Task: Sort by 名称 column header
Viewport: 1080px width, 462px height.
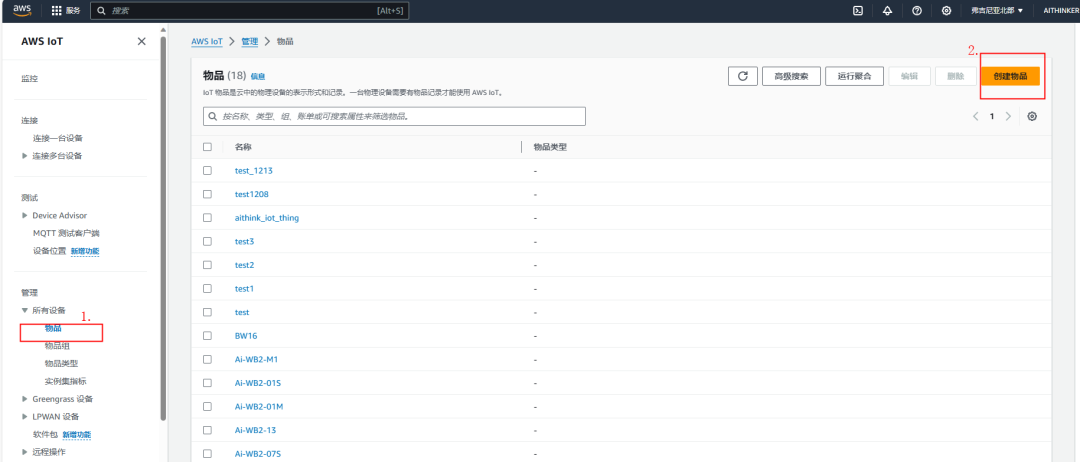Action: [243, 147]
